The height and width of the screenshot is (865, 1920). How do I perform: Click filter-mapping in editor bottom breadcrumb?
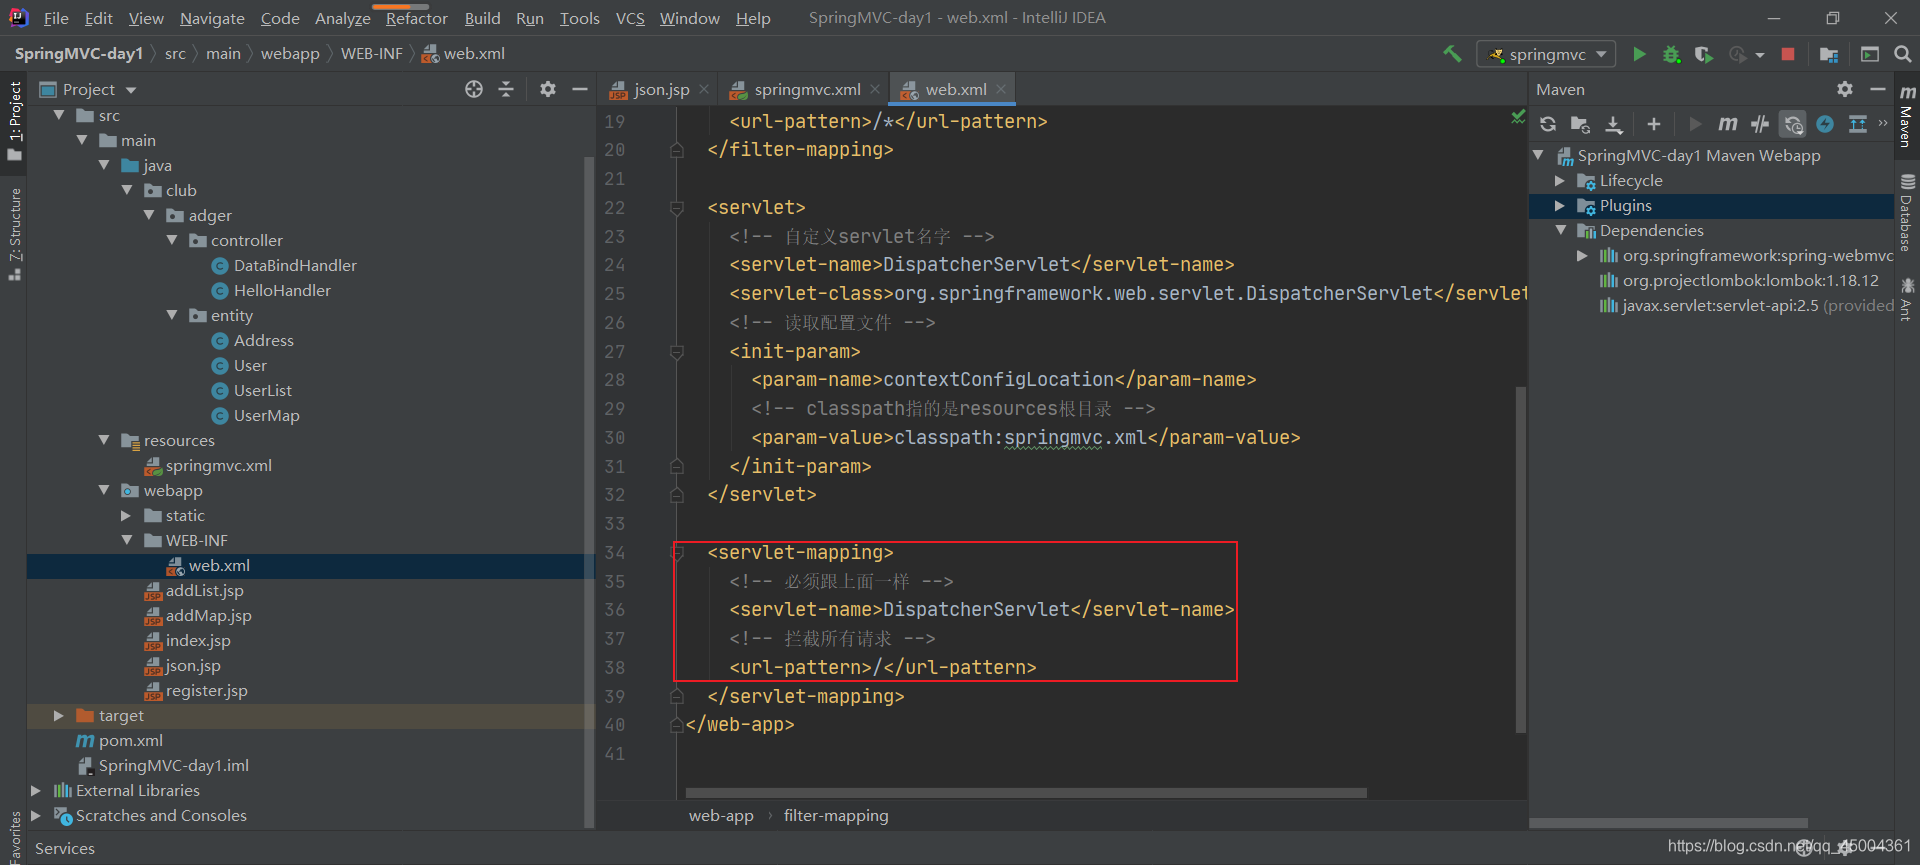coord(836,816)
